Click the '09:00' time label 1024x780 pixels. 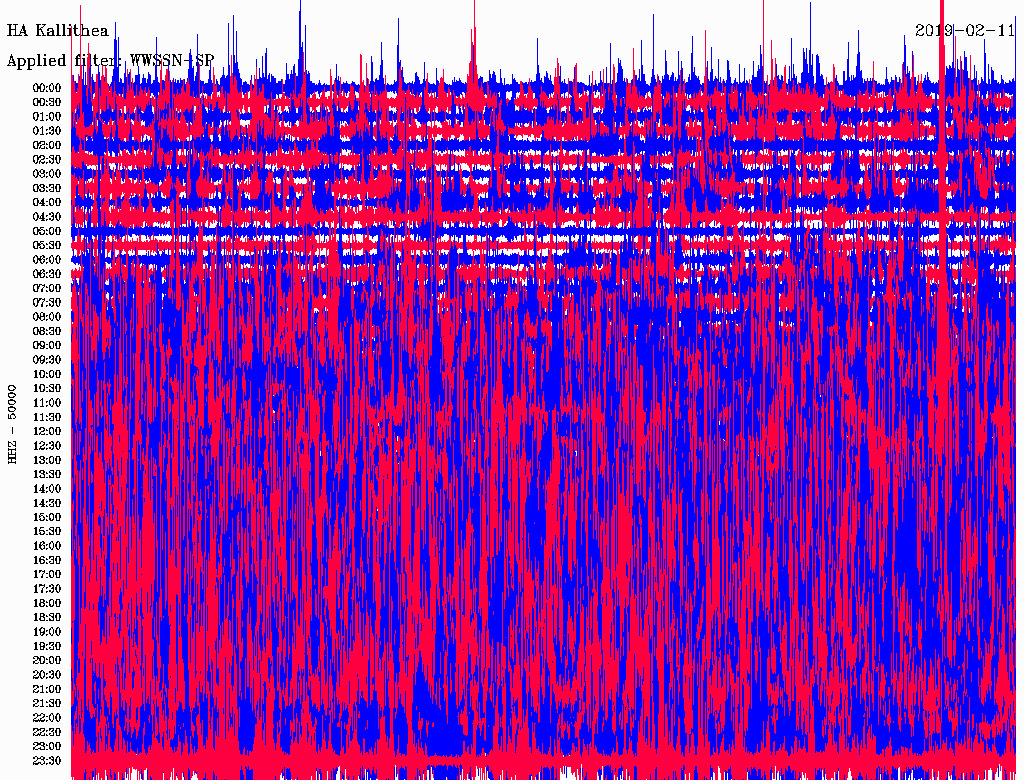pyautogui.click(x=47, y=346)
